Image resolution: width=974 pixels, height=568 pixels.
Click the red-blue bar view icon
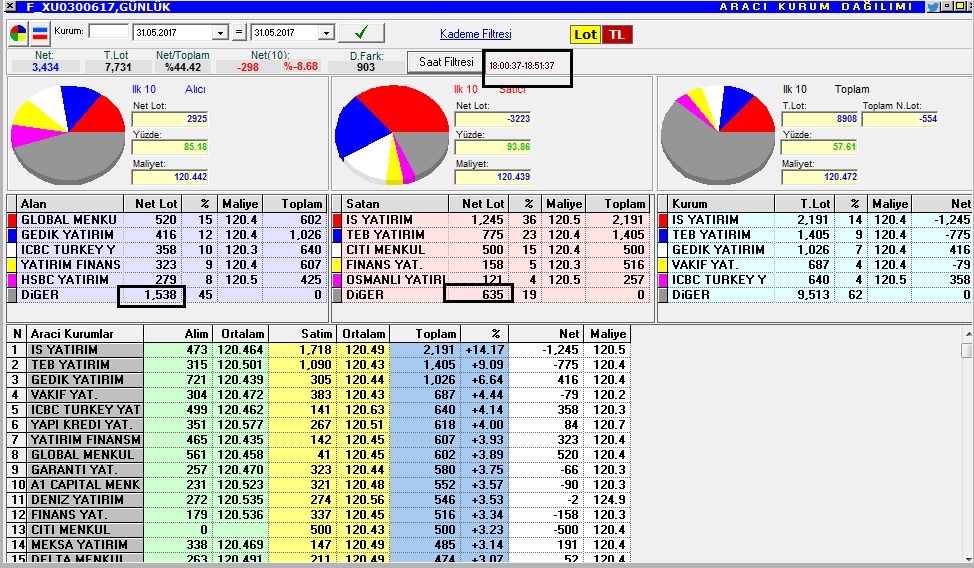pyautogui.click(x=40, y=34)
